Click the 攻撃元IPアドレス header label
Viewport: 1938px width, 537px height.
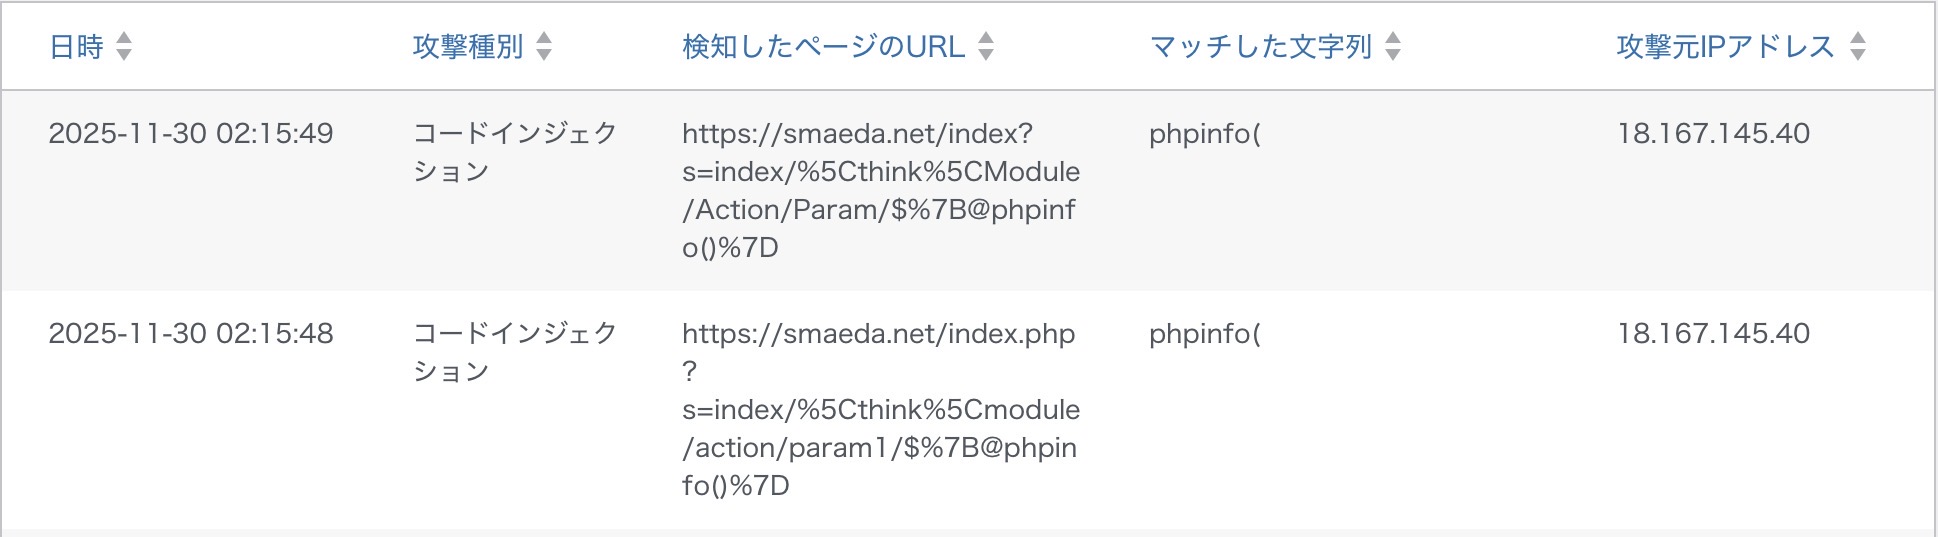tap(1725, 47)
